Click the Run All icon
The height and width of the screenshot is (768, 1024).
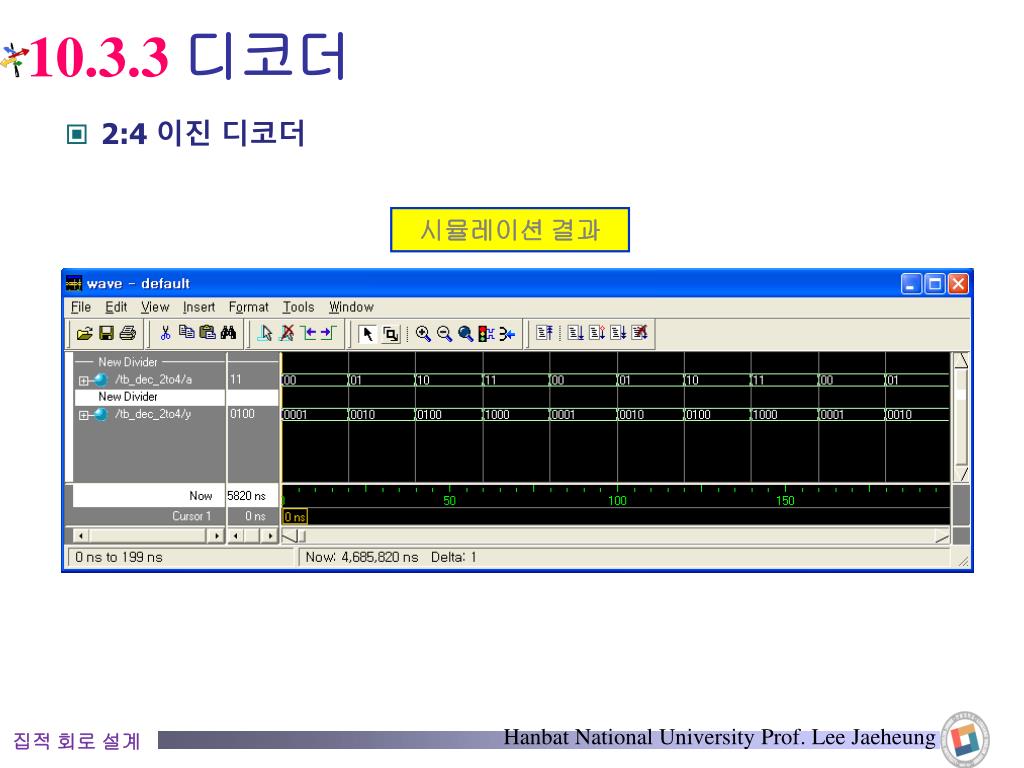point(618,333)
